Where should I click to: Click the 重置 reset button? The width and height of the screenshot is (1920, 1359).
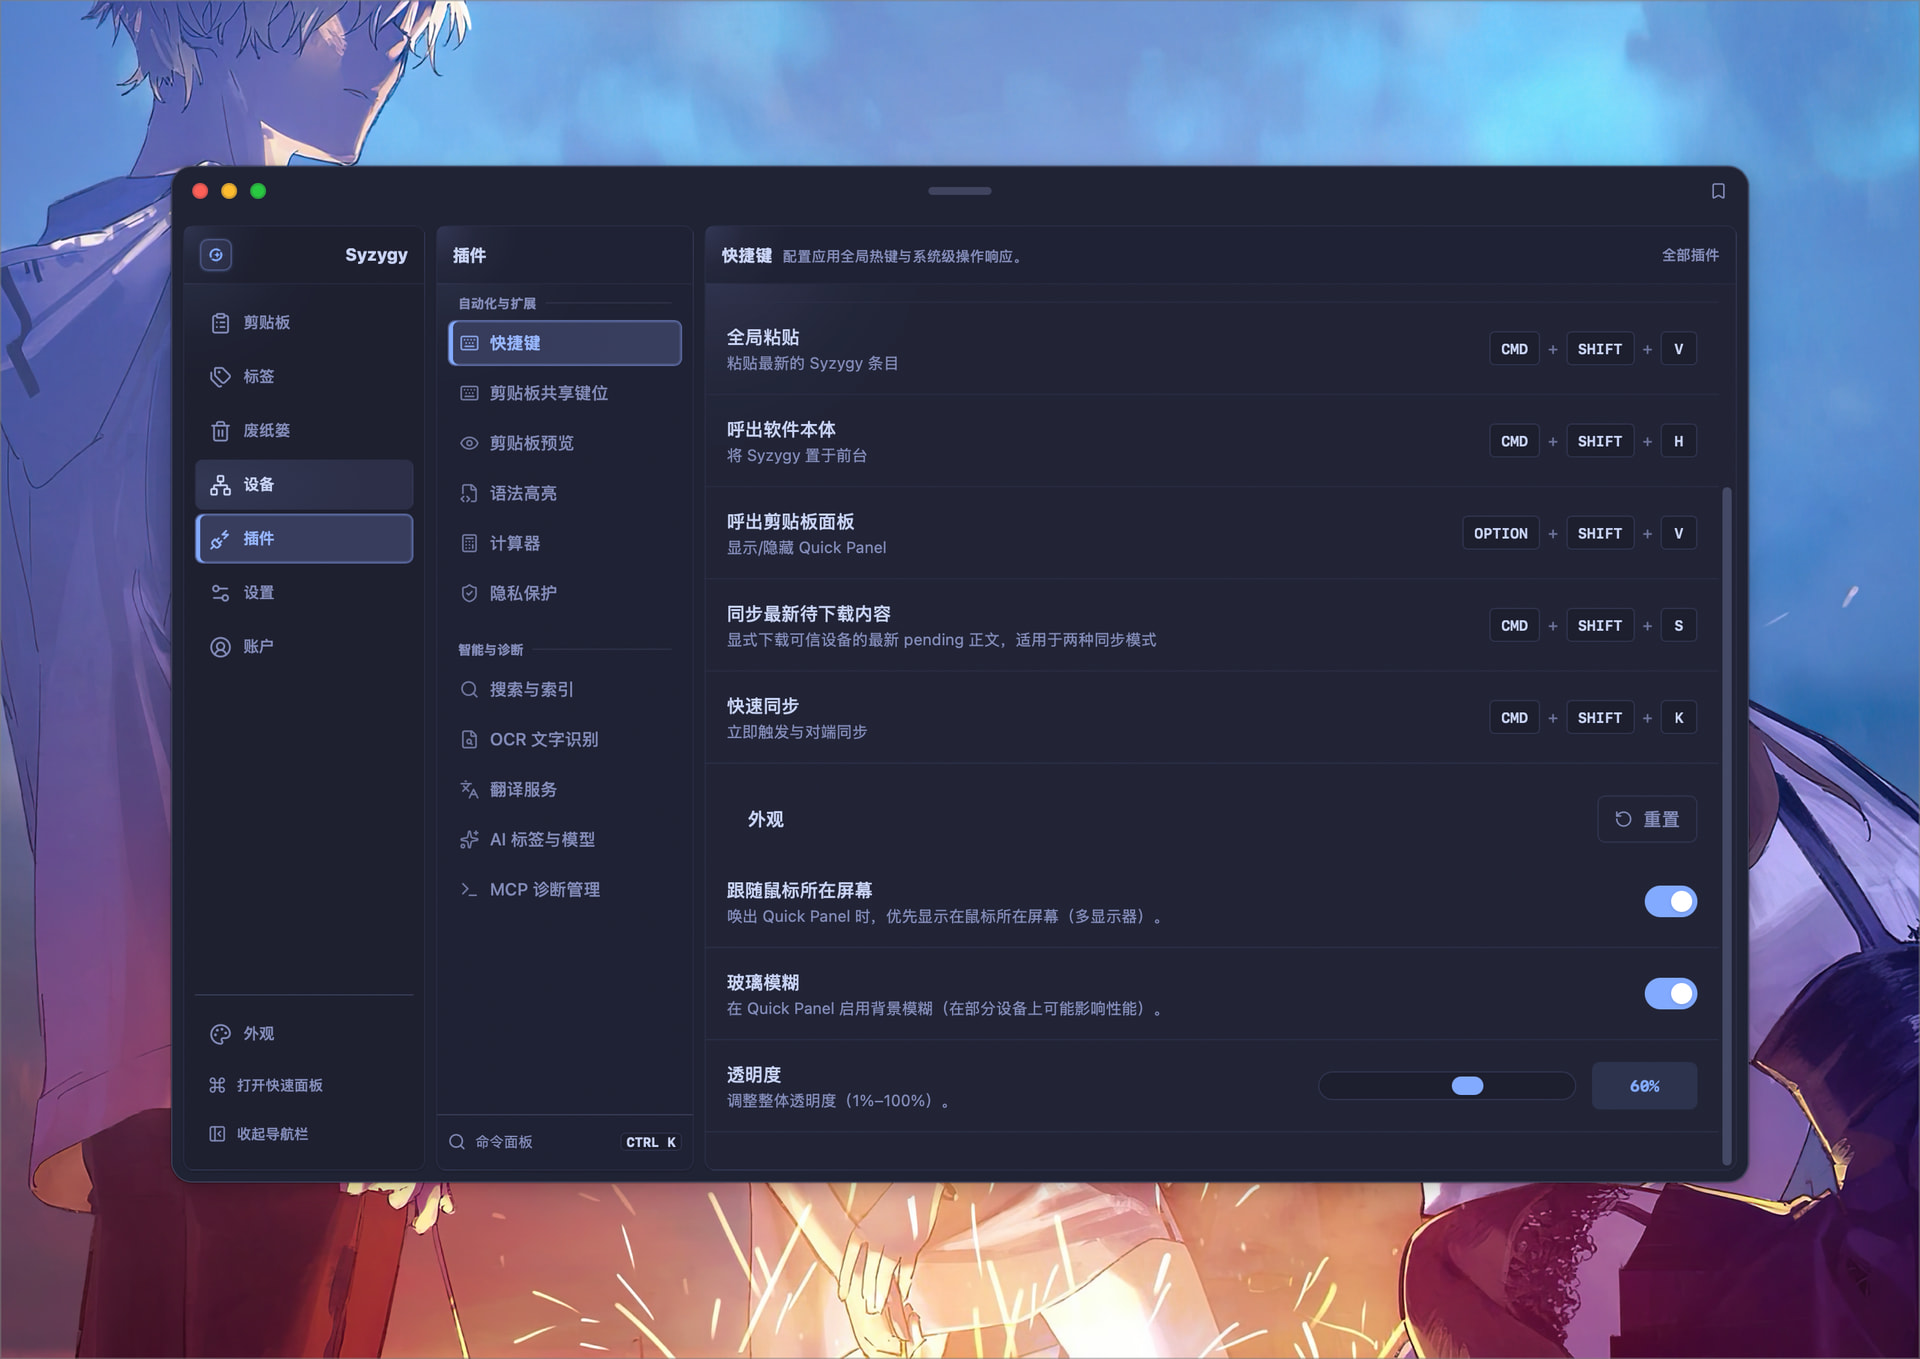1647,819
